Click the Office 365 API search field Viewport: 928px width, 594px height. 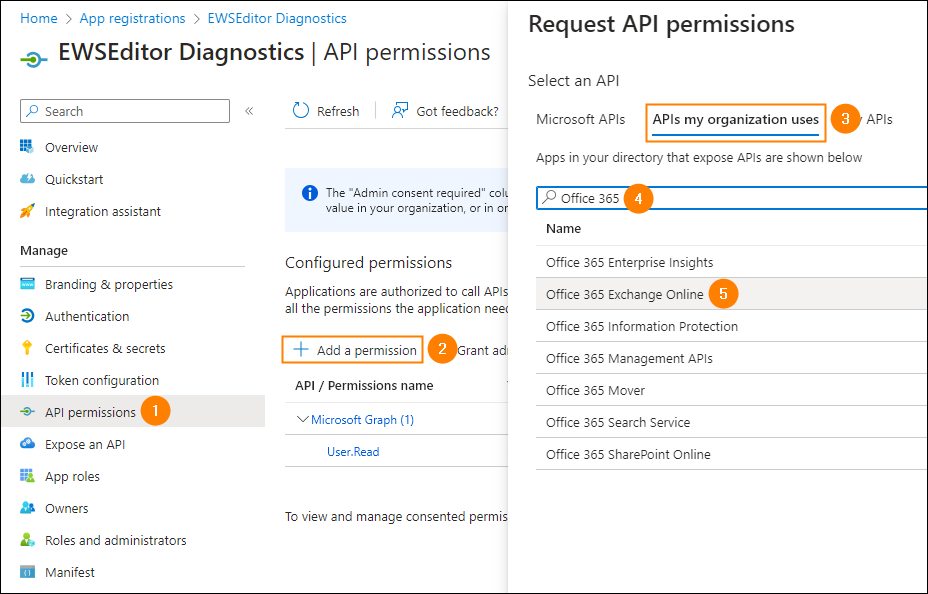click(x=732, y=198)
